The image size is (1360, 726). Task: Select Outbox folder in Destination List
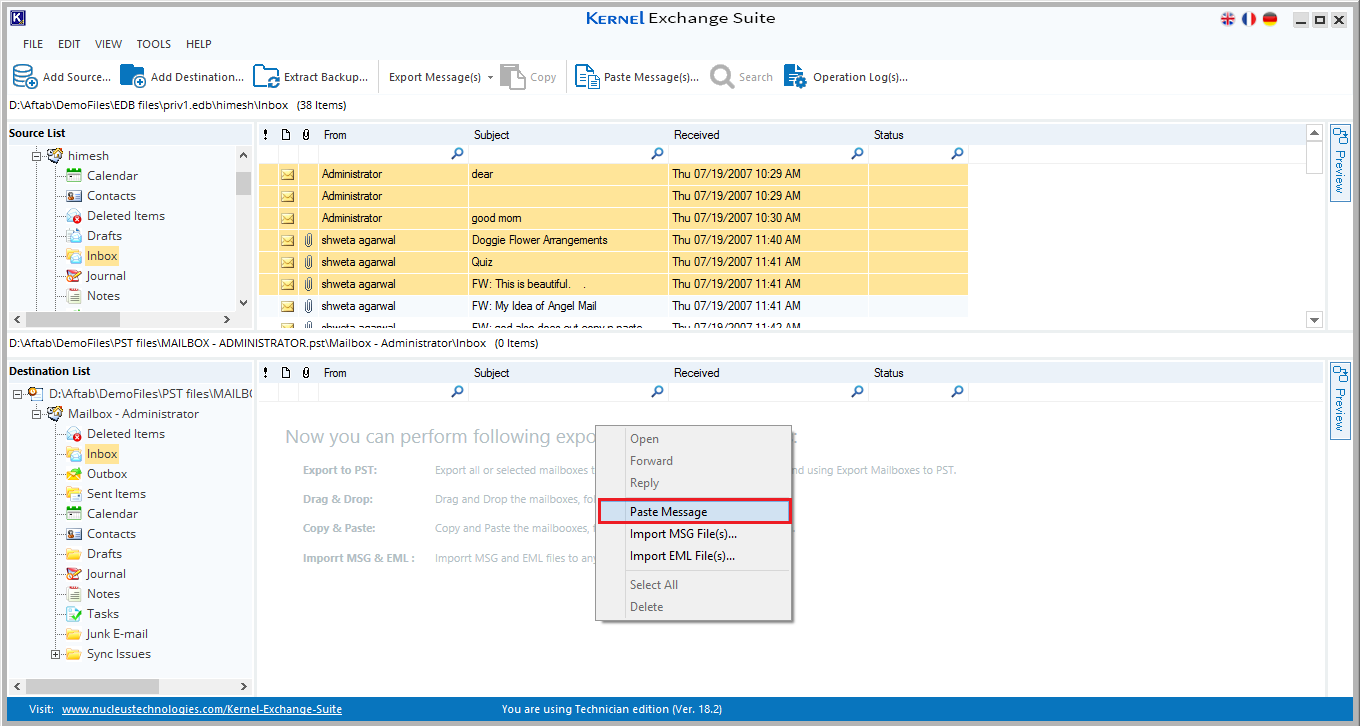point(107,474)
